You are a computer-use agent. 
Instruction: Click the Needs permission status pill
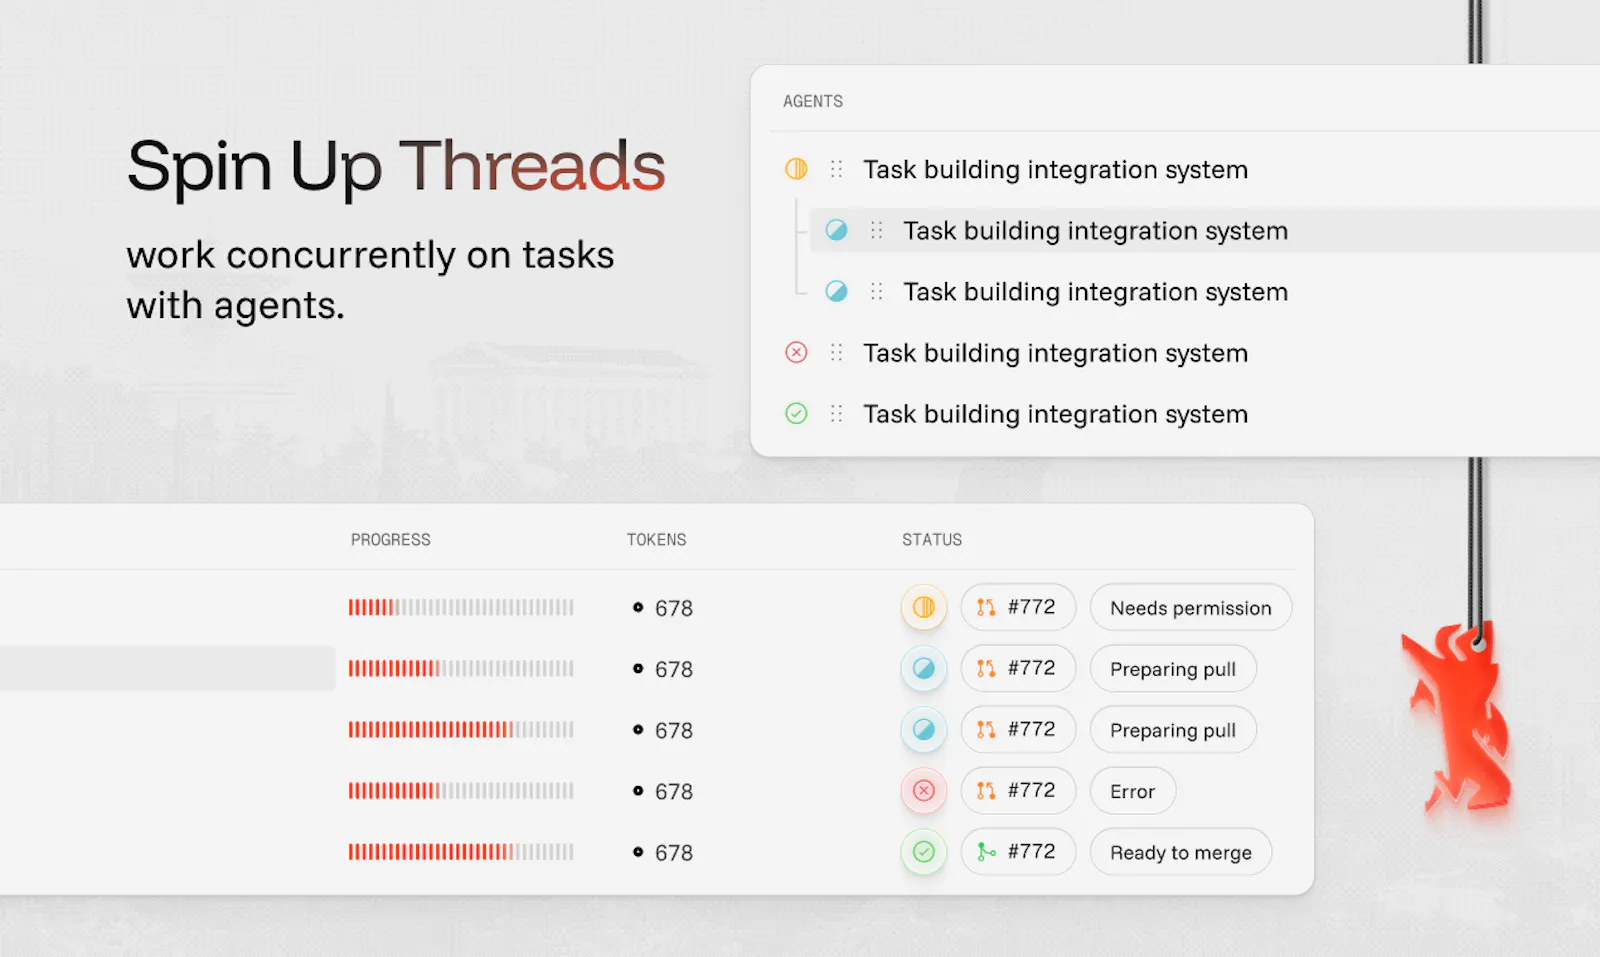pos(1191,607)
